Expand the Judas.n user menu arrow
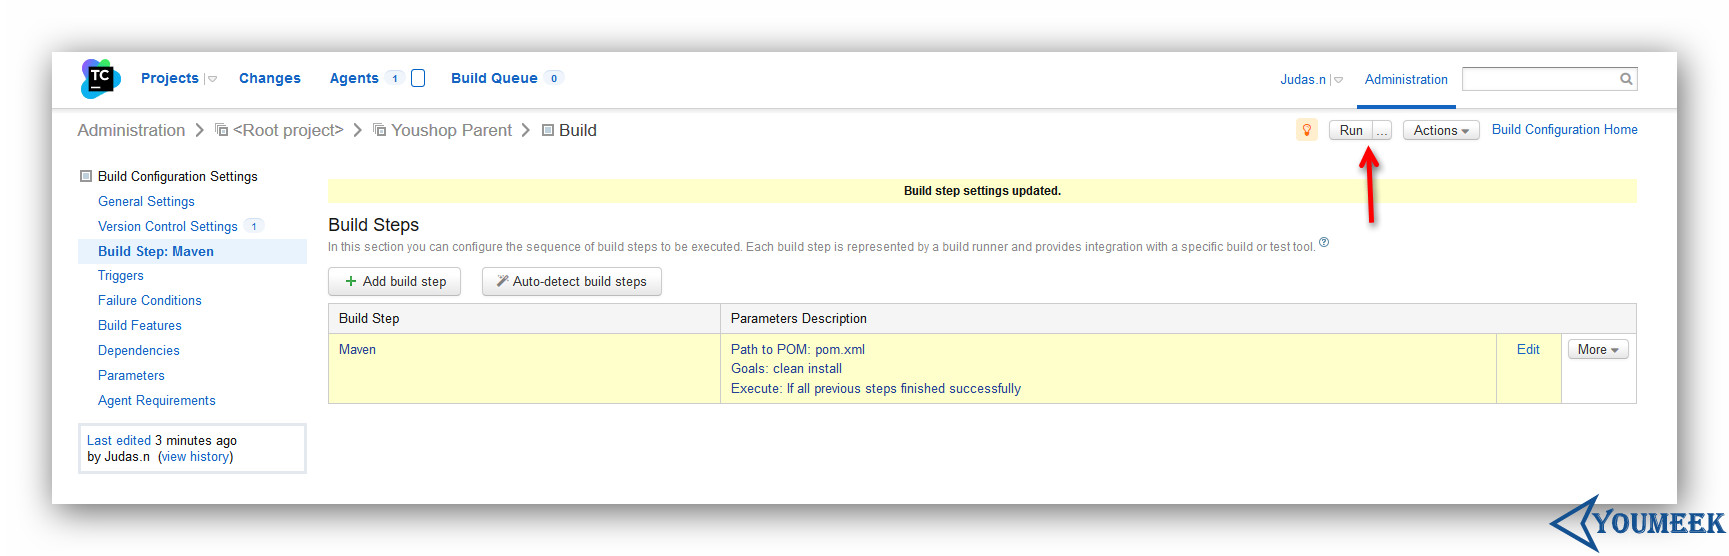Image resolution: width=1729 pixels, height=556 pixels. [x=1338, y=80]
